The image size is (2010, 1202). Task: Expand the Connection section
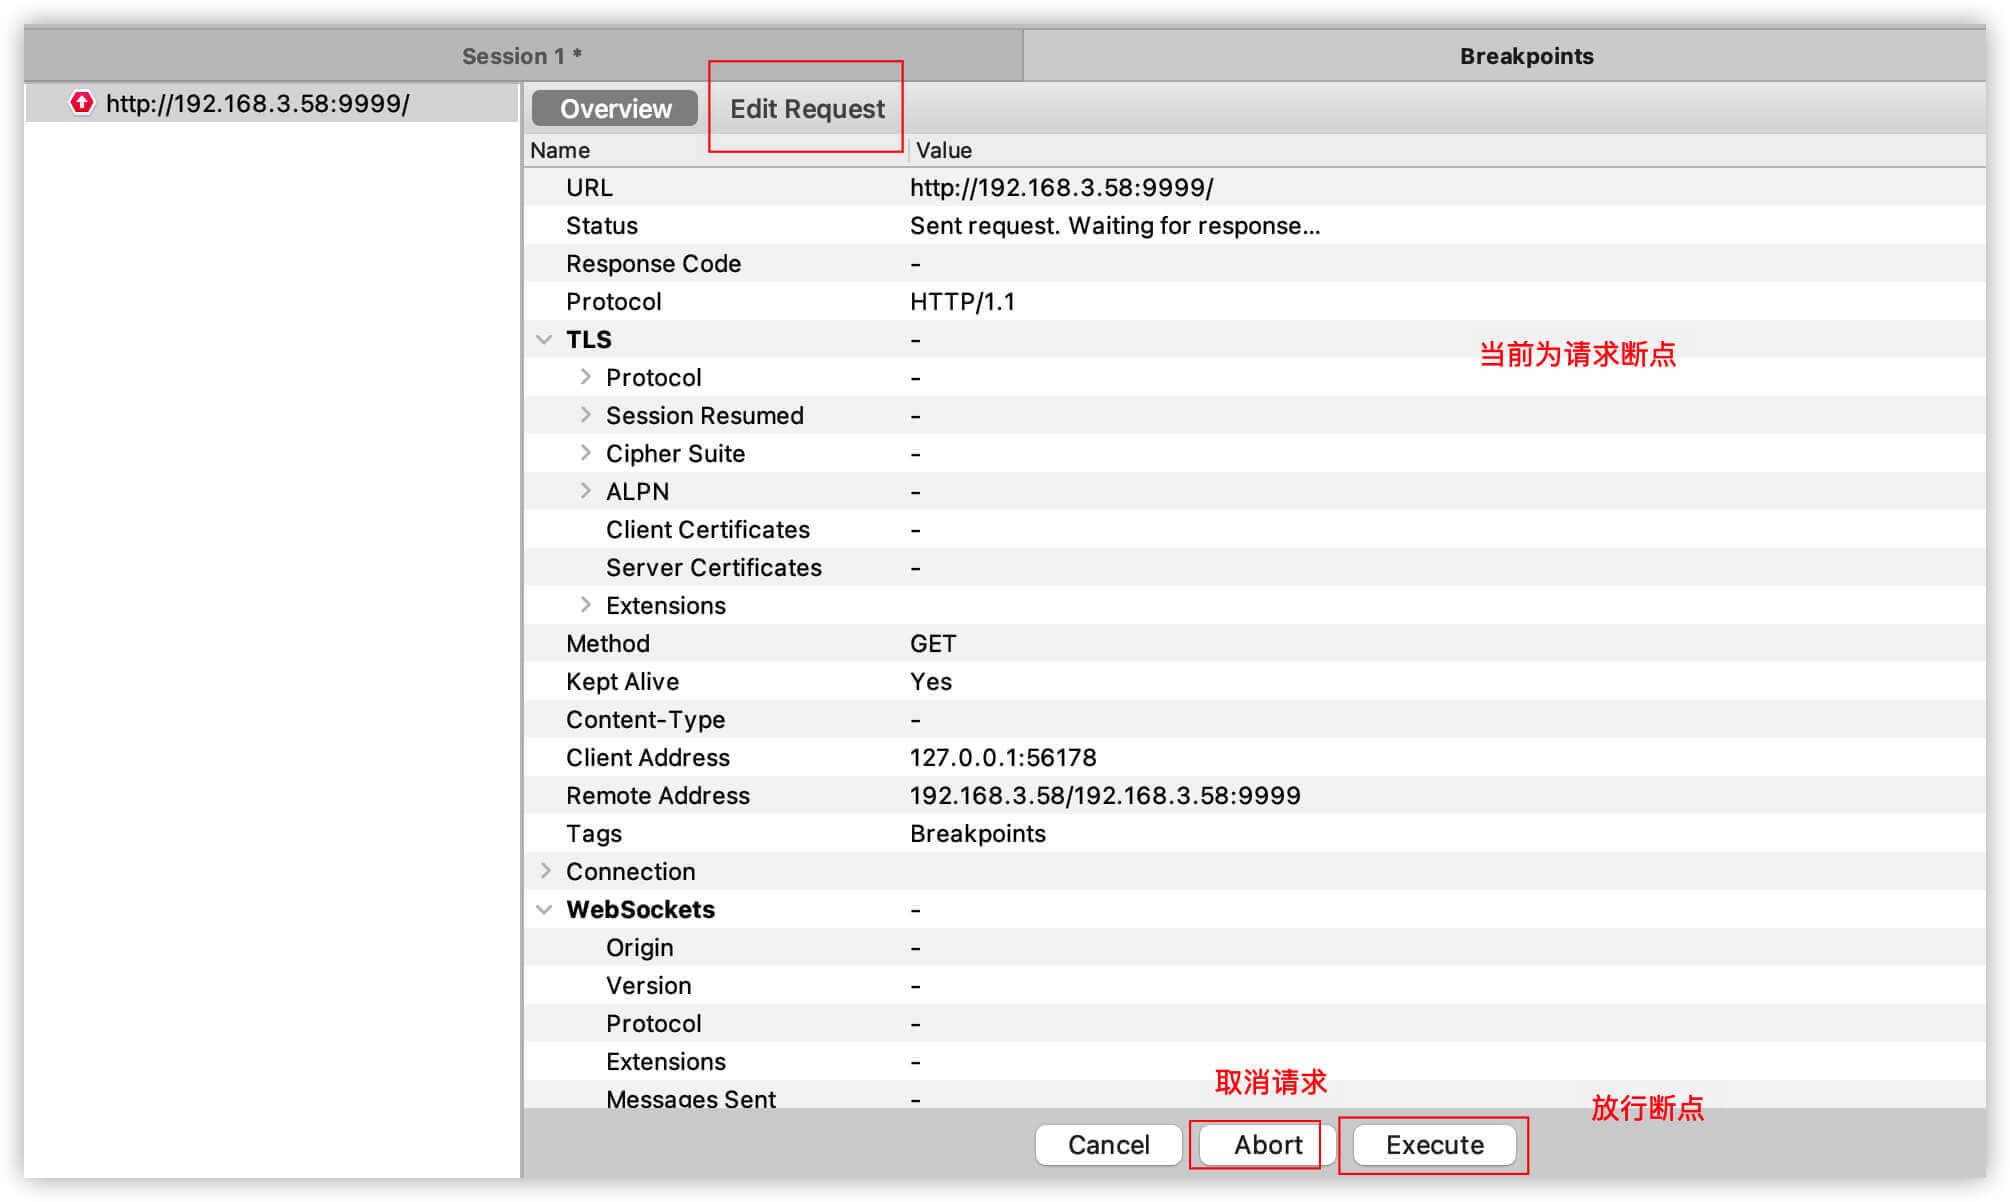tap(552, 871)
